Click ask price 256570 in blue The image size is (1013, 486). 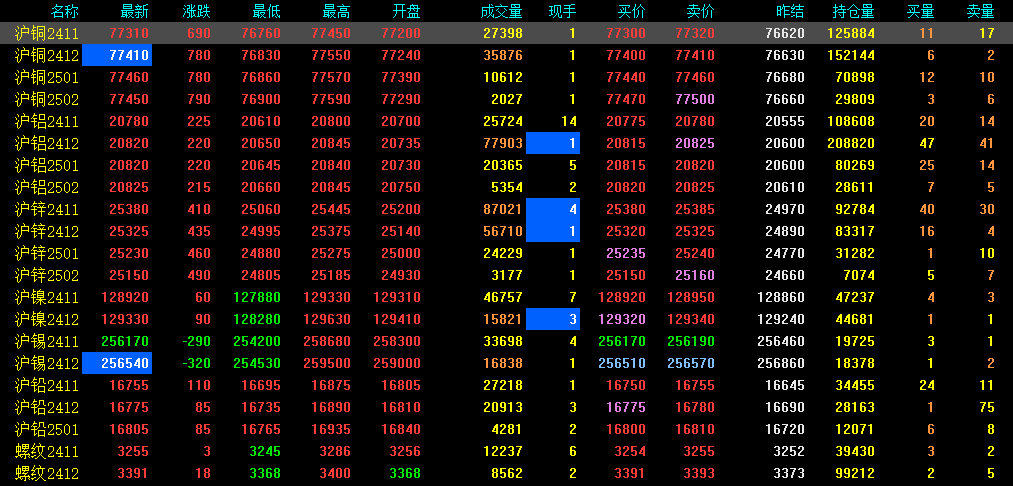tap(691, 364)
